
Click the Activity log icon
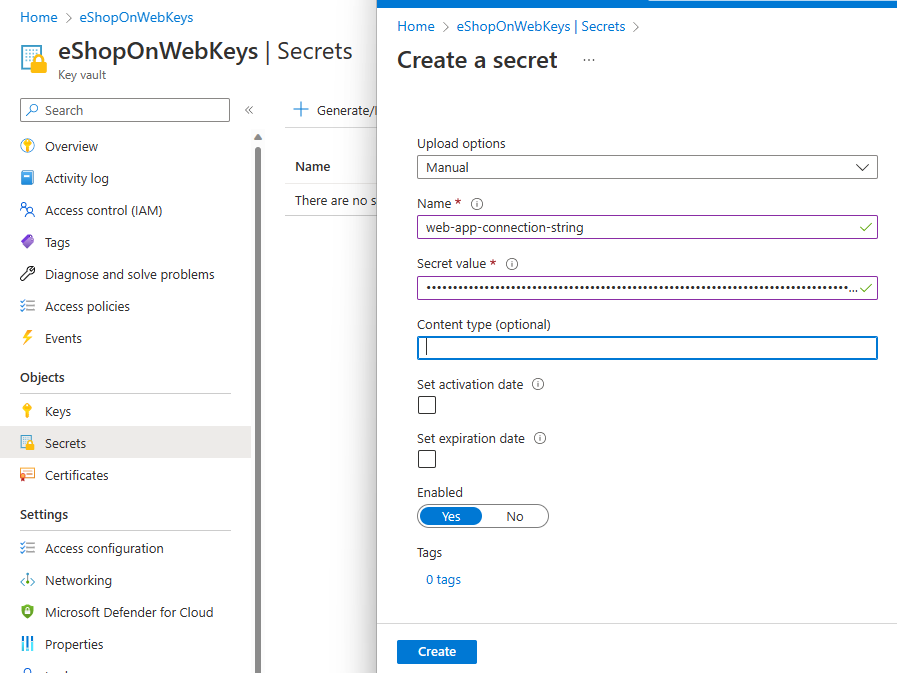(28, 178)
